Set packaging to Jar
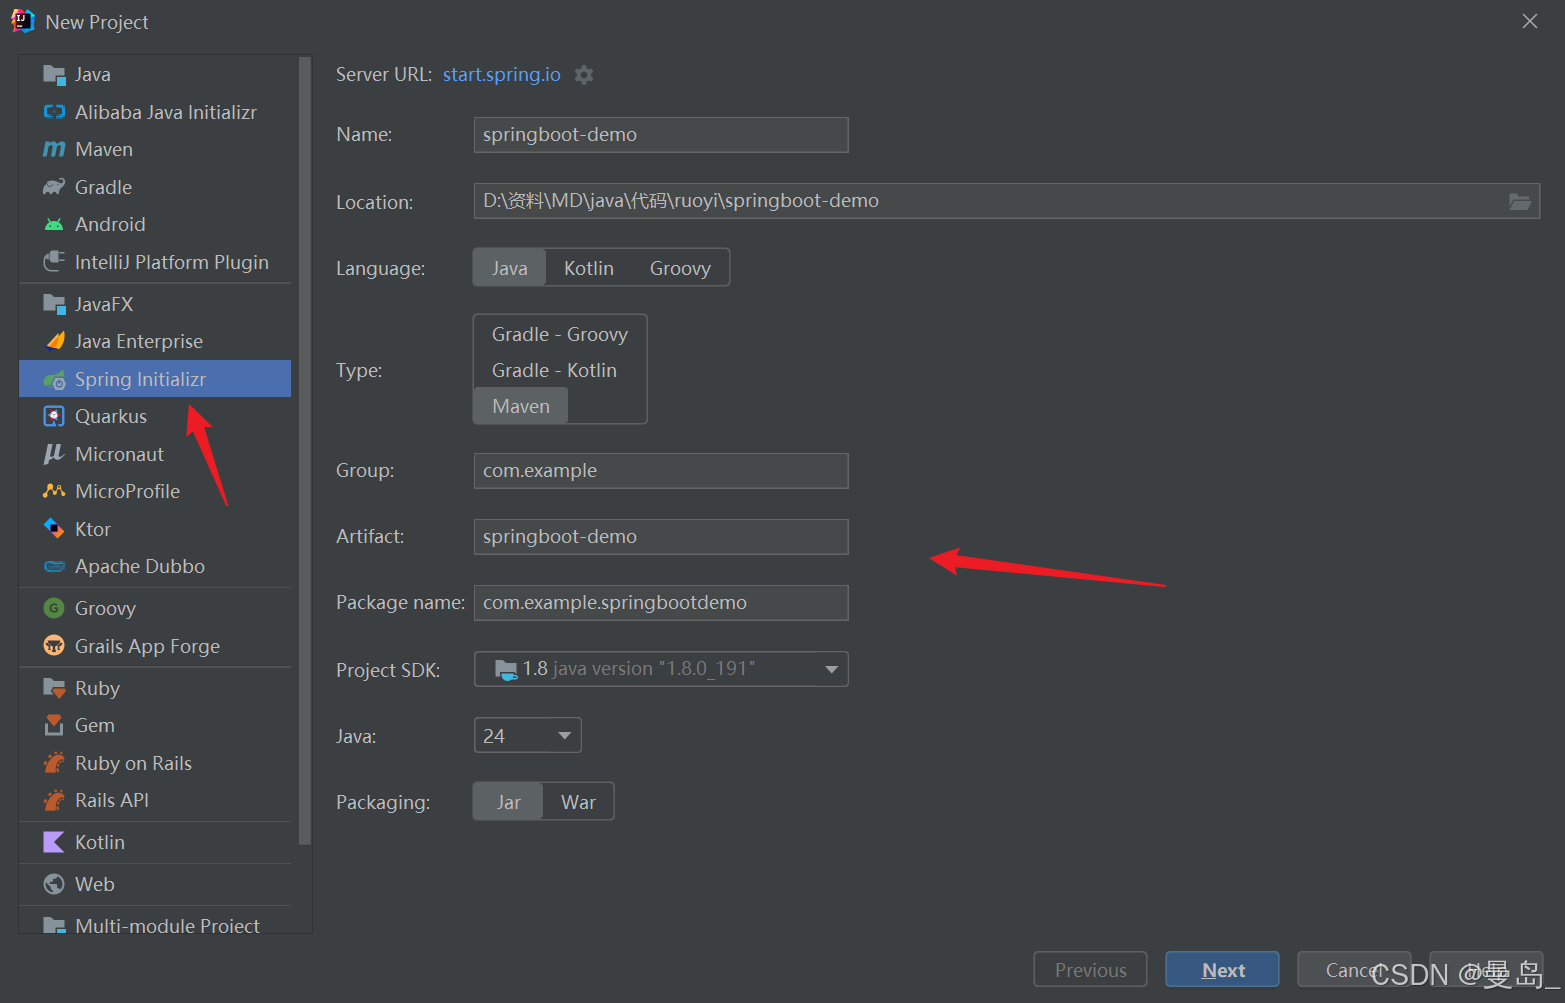The width and height of the screenshot is (1565, 1003). click(x=509, y=802)
